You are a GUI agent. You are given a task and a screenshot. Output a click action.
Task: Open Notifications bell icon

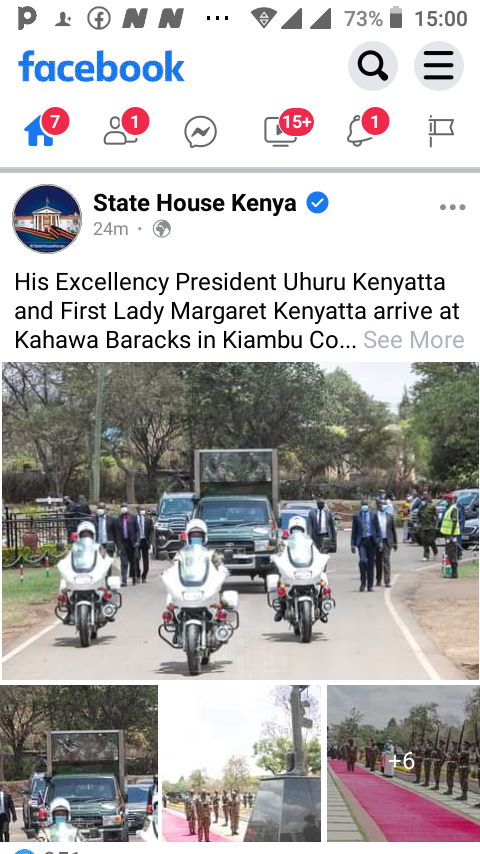coord(360,131)
